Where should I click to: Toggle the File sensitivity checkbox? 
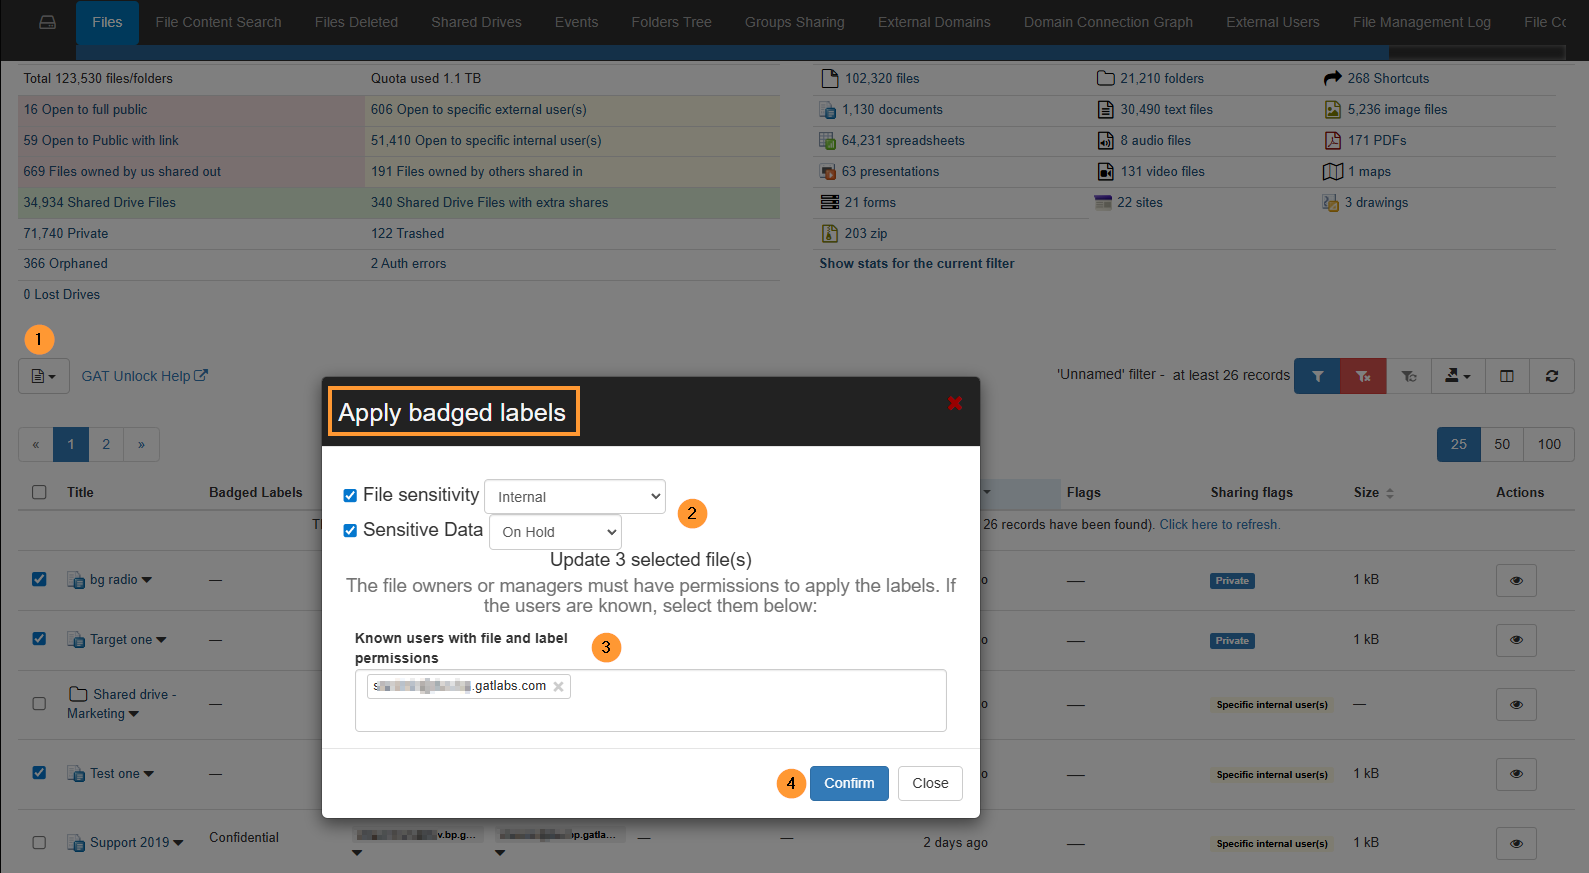[350, 495]
